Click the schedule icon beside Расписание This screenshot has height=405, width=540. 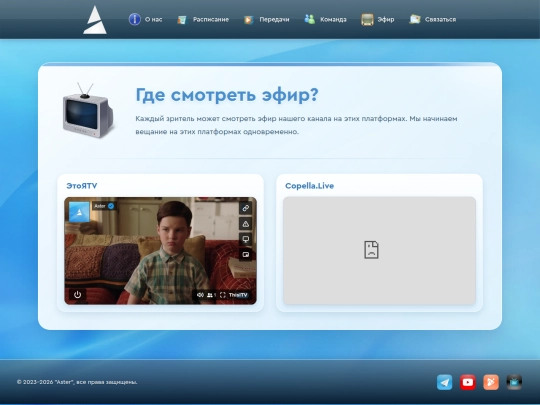tap(182, 20)
